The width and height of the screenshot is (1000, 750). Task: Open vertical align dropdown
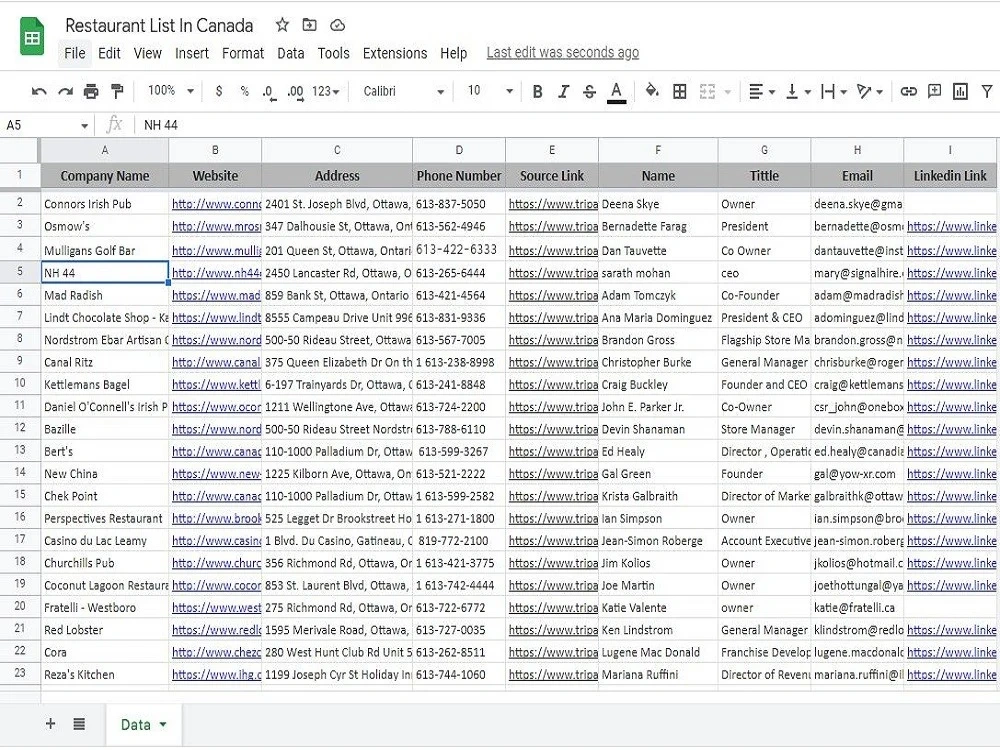pos(798,92)
